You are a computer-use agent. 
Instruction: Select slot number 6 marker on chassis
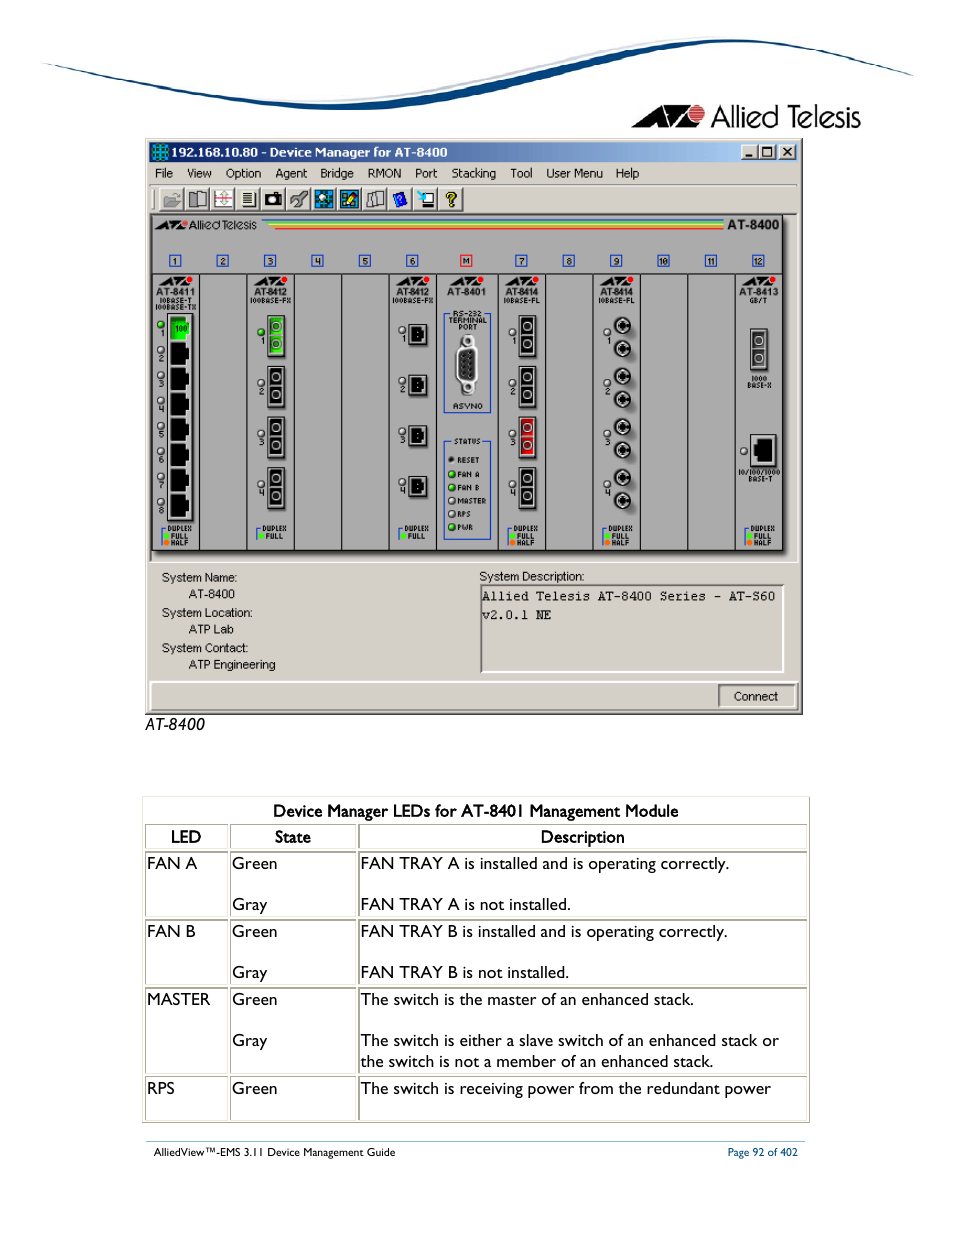[x=412, y=261]
